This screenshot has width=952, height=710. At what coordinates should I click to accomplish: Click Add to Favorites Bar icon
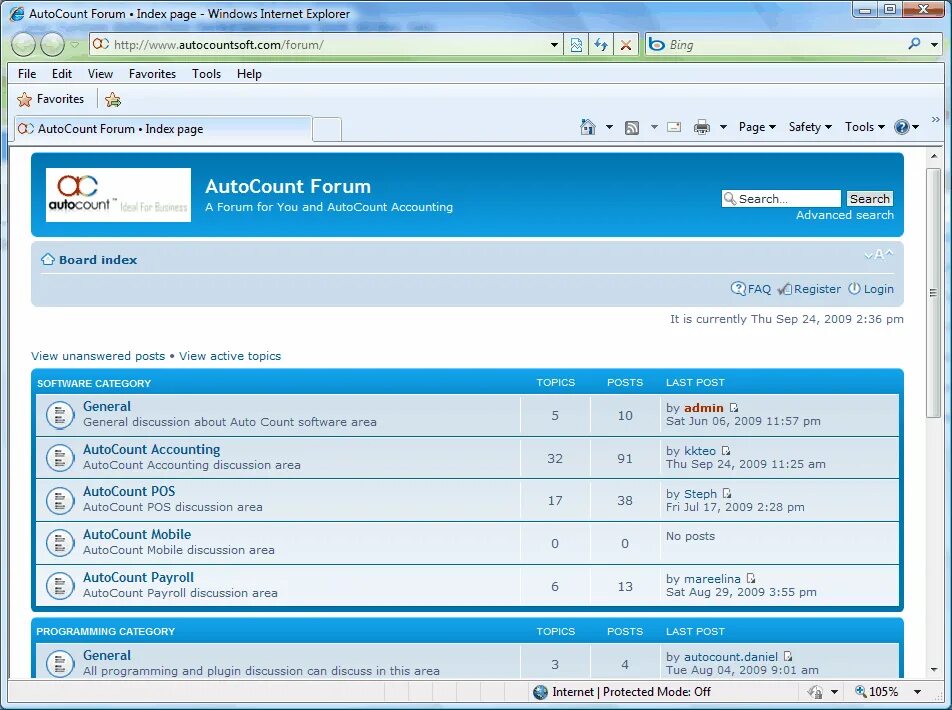click(113, 100)
